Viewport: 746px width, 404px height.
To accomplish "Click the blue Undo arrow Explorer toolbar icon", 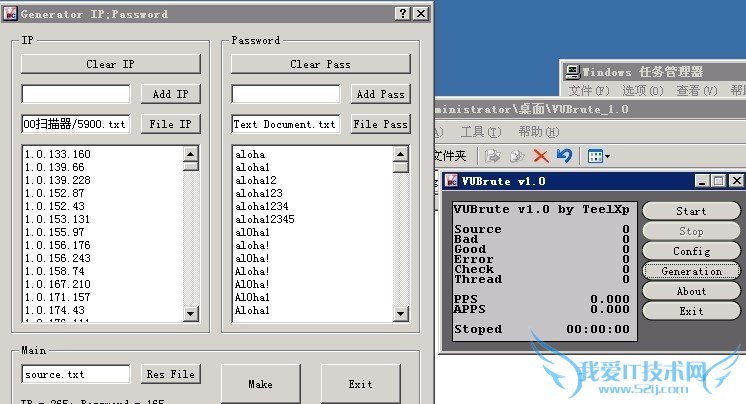I will pyautogui.click(x=564, y=156).
